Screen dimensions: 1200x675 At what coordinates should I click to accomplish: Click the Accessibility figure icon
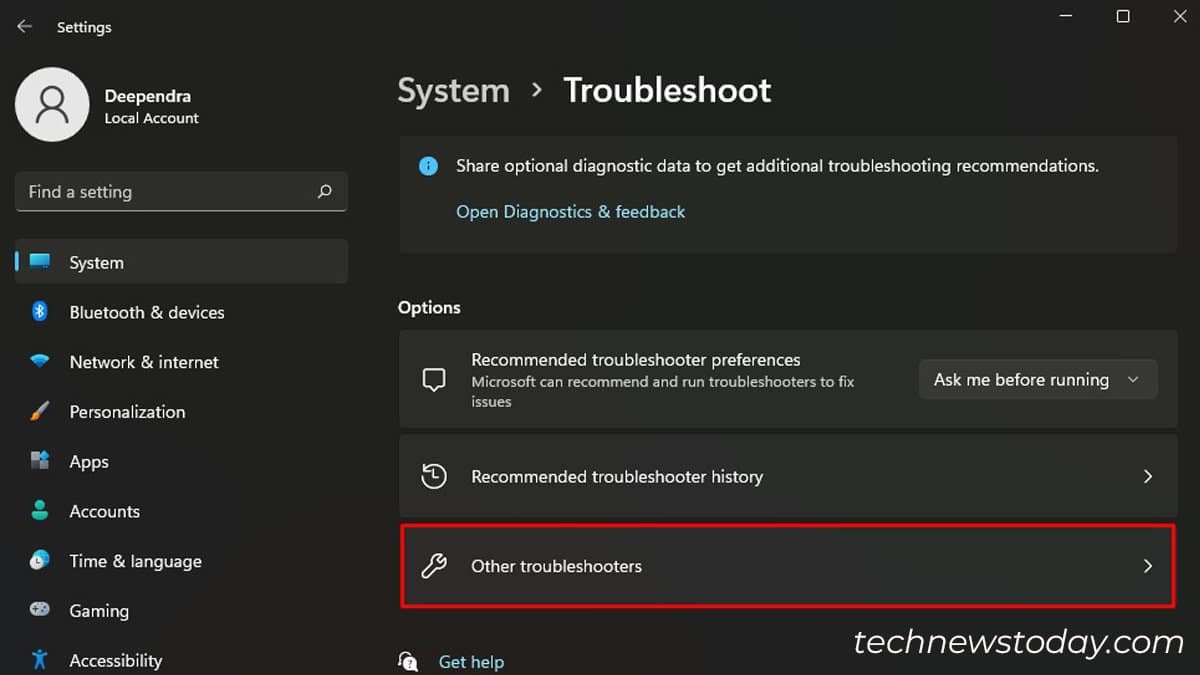coord(40,660)
